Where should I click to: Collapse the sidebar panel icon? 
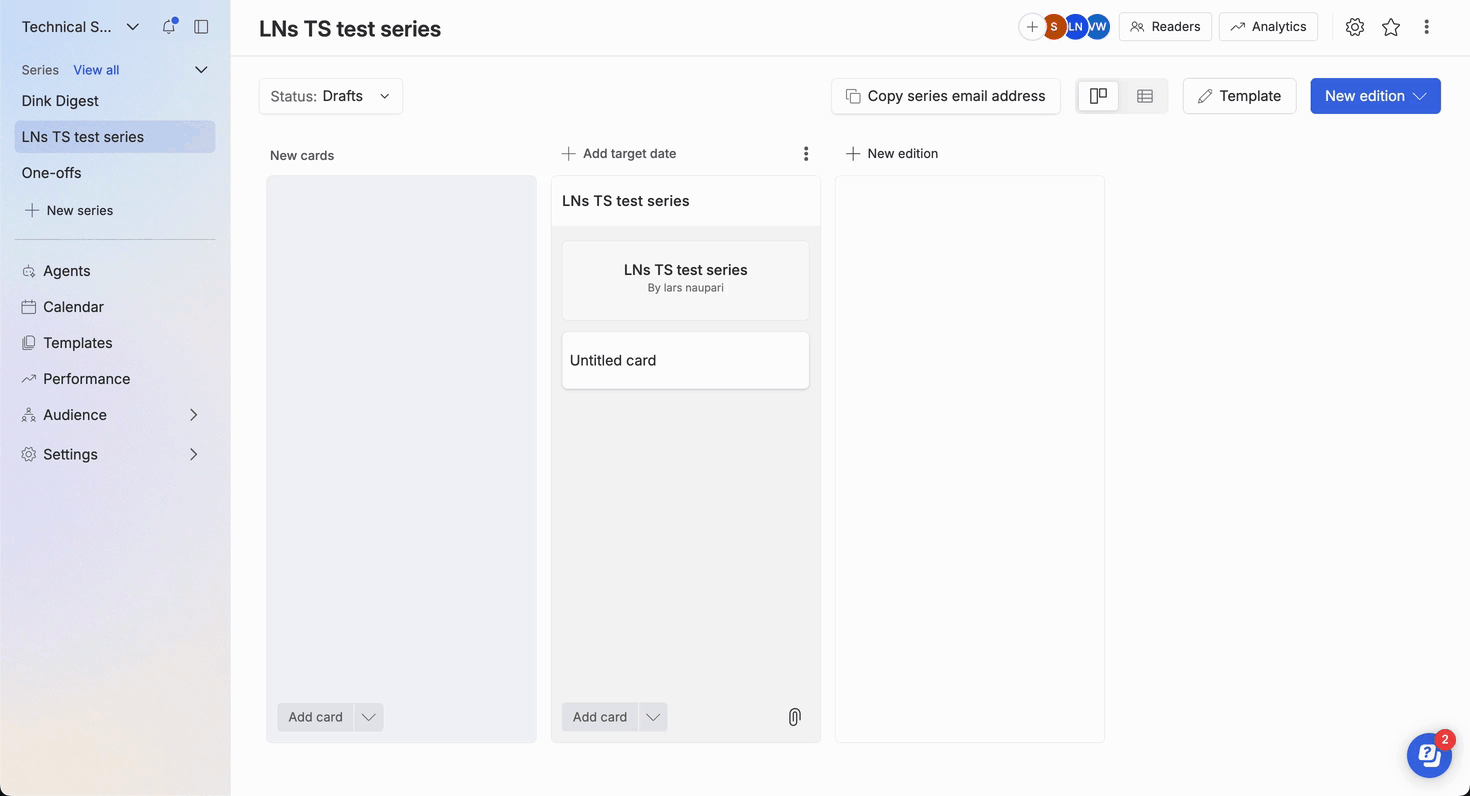[x=201, y=27]
